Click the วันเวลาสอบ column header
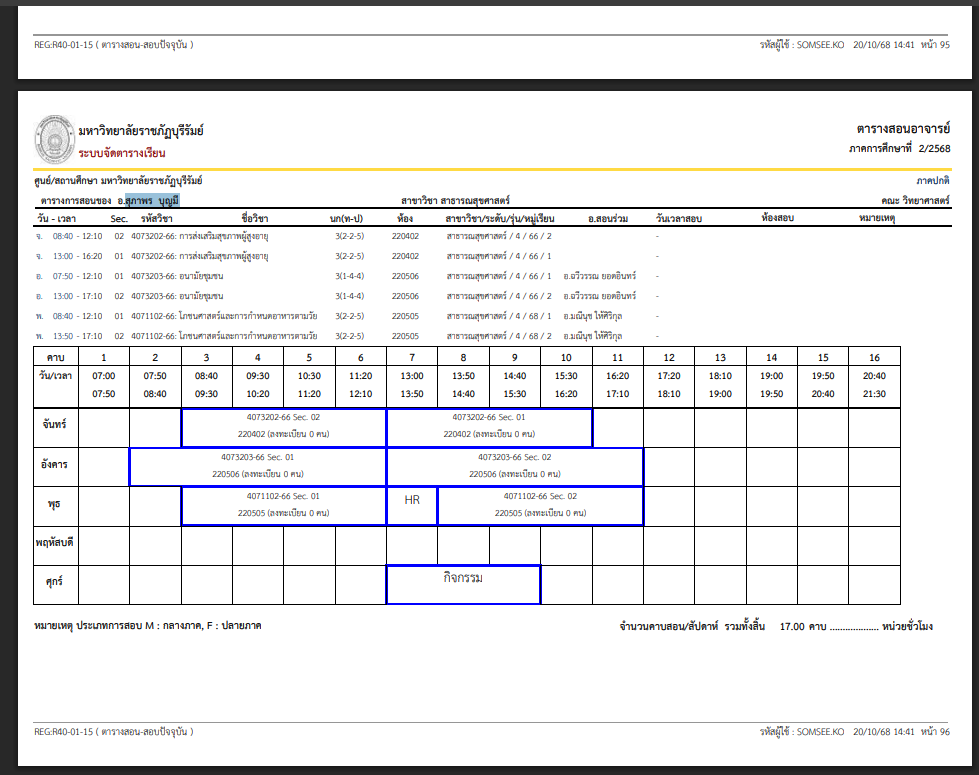The image size is (979, 775). 679,218
